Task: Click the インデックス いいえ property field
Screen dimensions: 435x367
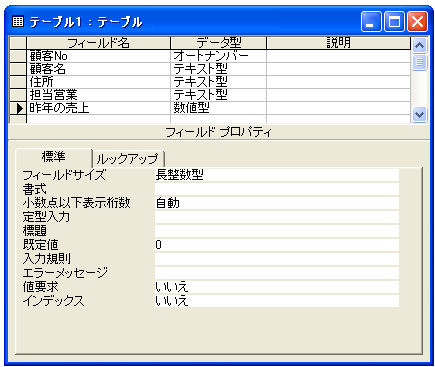Action: click(x=277, y=301)
